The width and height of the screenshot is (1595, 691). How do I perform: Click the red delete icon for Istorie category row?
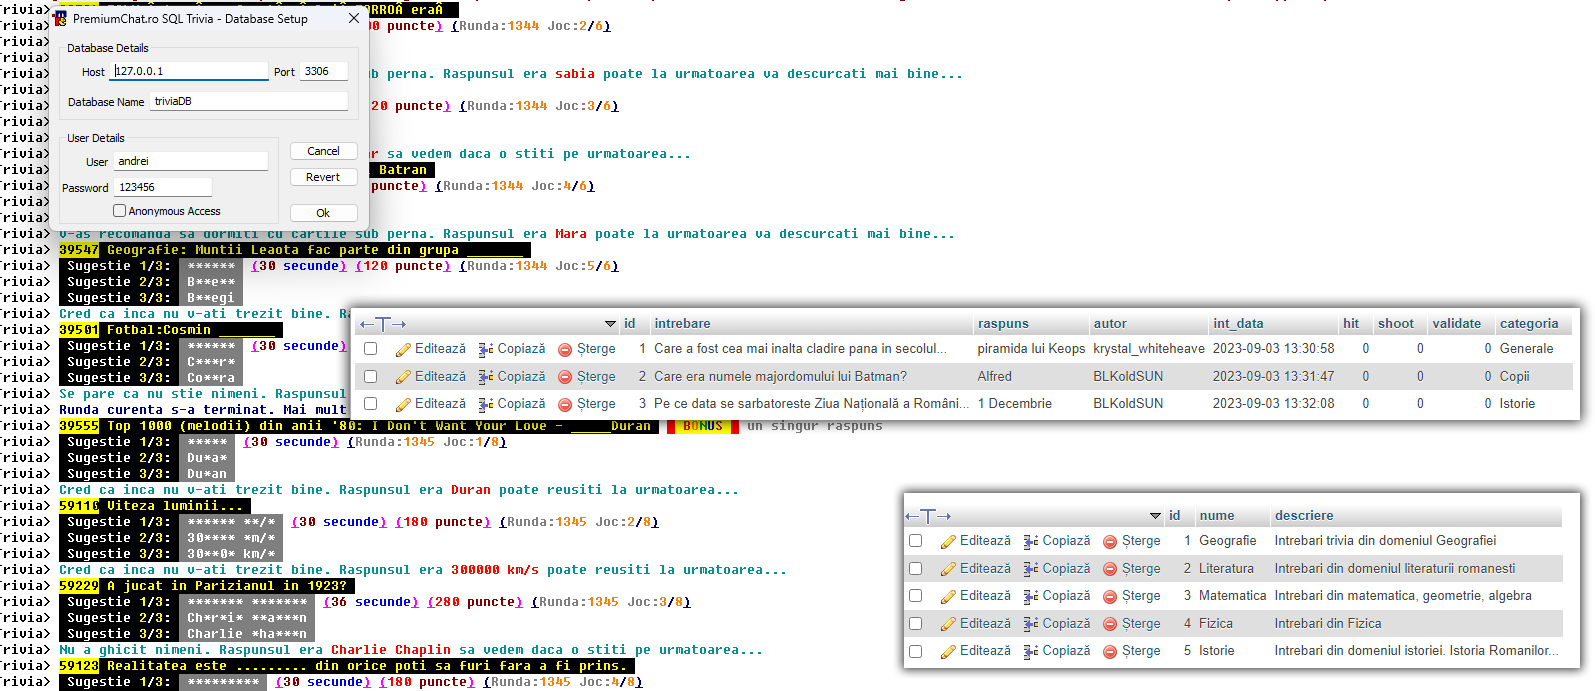[1110, 652]
